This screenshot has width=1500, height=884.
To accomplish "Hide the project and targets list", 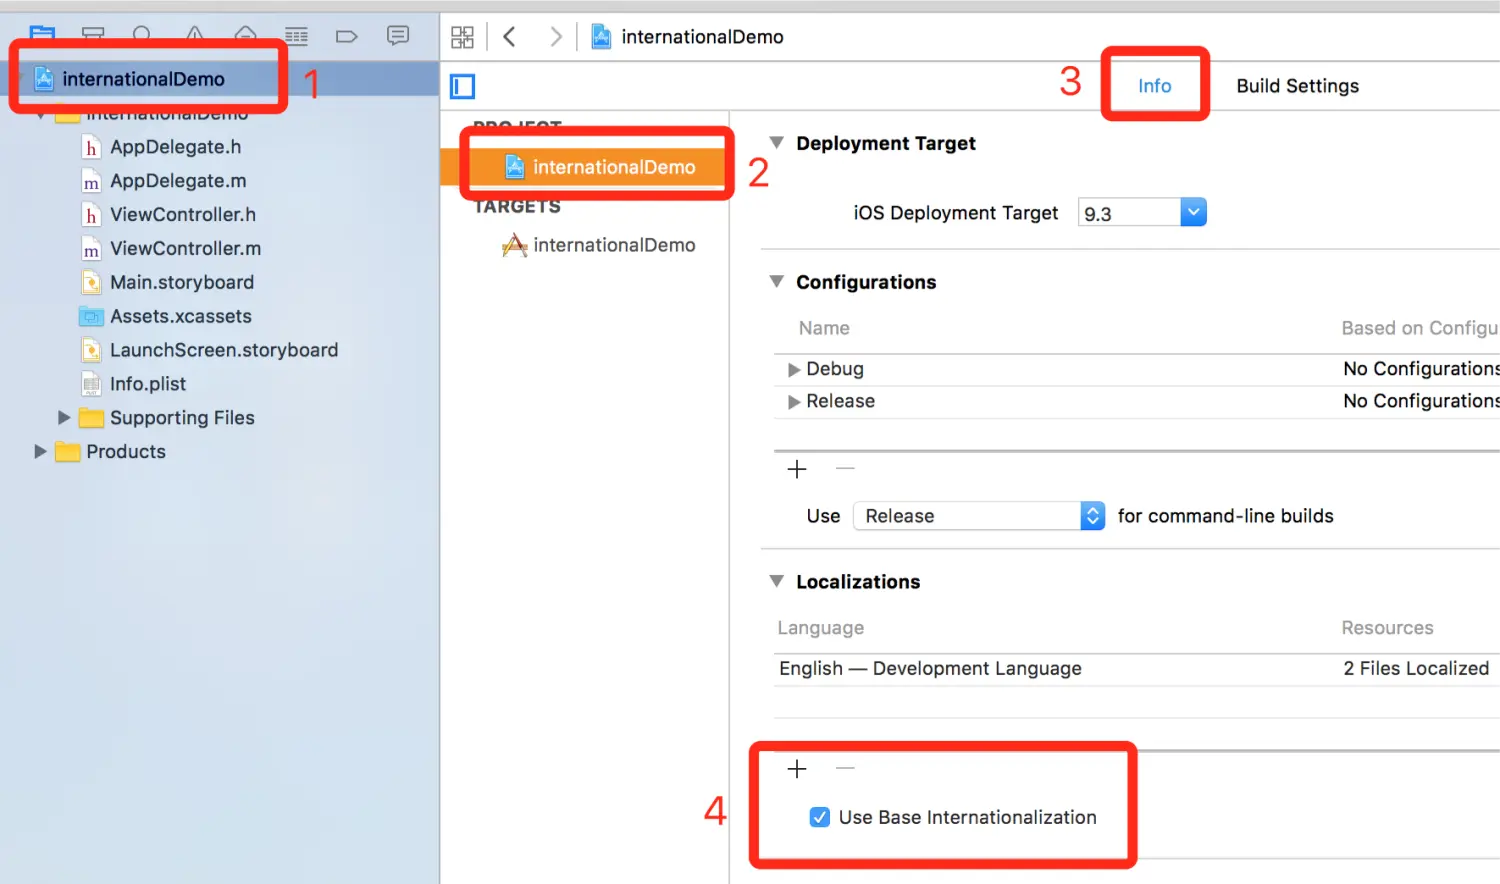I will (462, 86).
